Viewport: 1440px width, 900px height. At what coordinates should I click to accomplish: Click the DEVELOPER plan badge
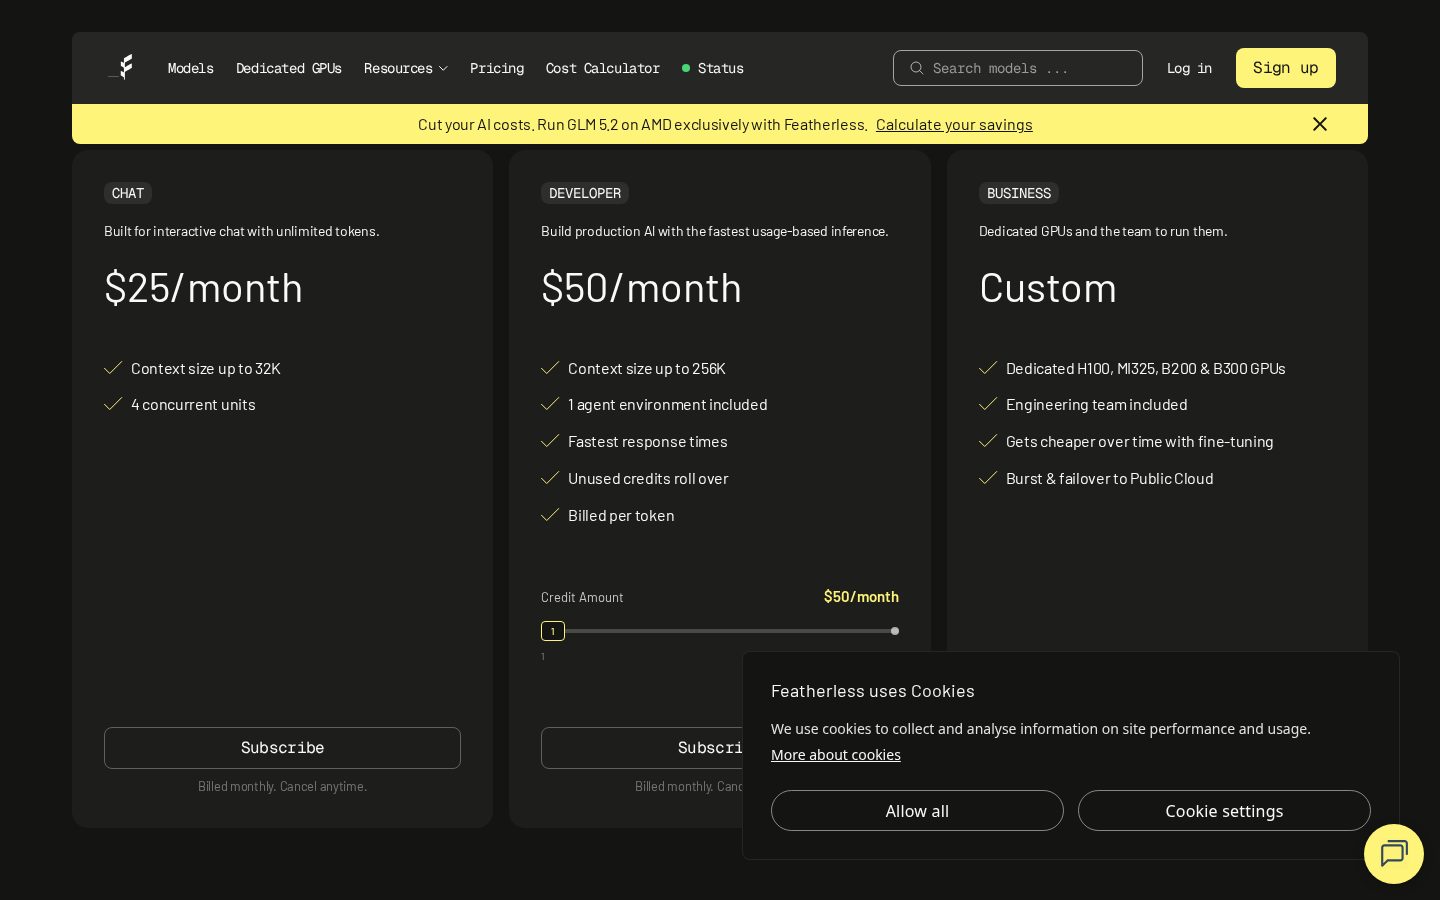click(x=585, y=193)
